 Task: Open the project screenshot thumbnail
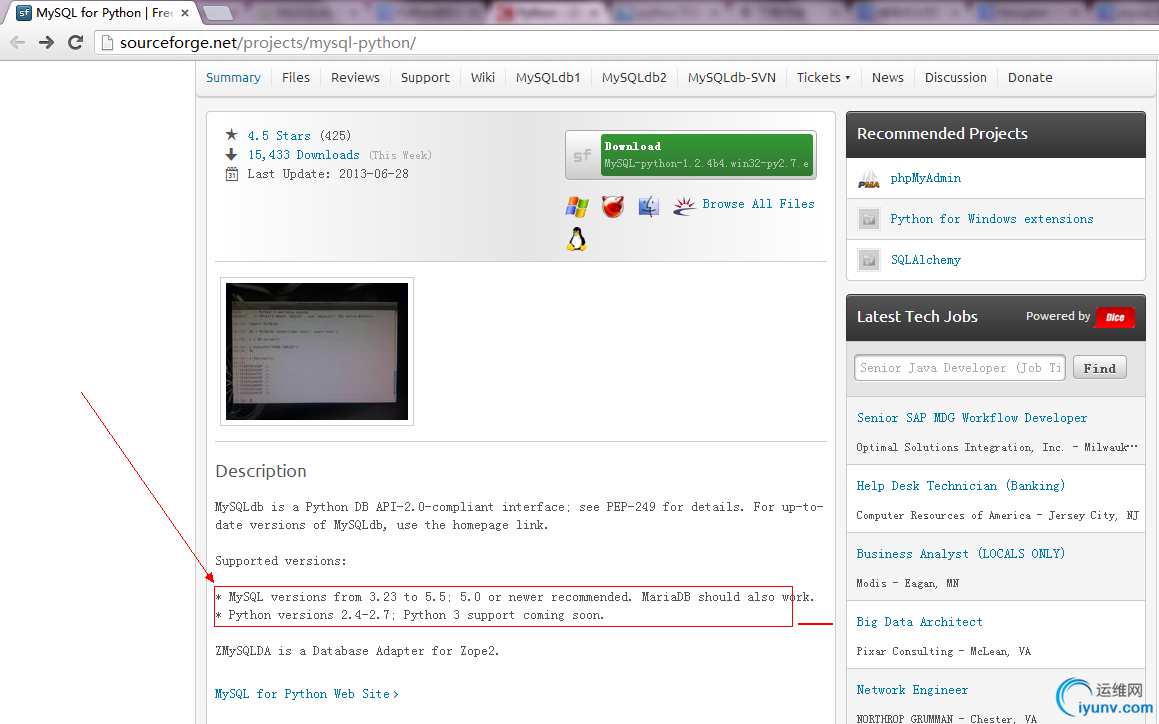[x=317, y=351]
